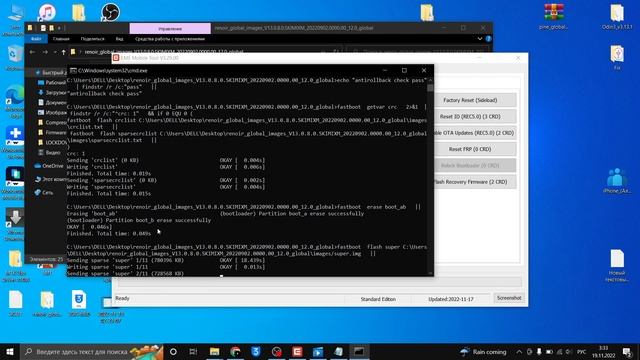Image resolution: width=640 pixels, height=360 pixels.
Task: Click the volume icon in system tray
Action: (x=569, y=352)
